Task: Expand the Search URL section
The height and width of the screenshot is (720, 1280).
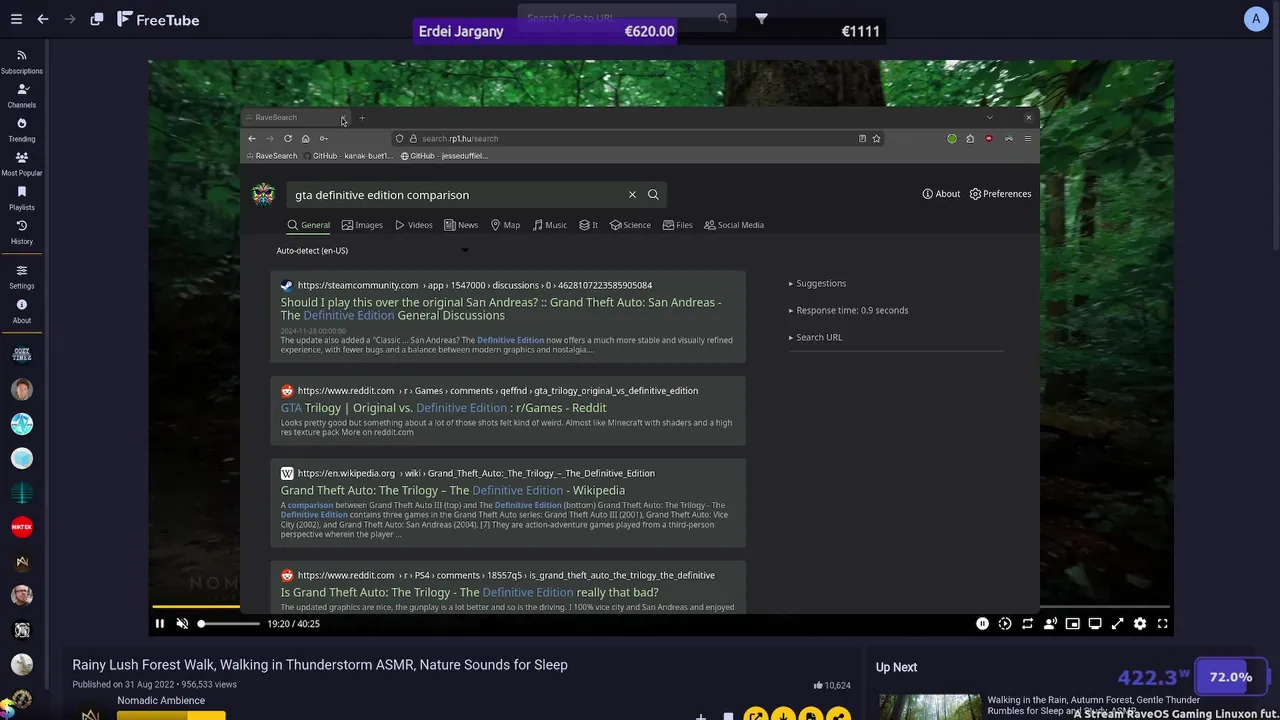Action: pyautogui.click(x=815, y=337)
